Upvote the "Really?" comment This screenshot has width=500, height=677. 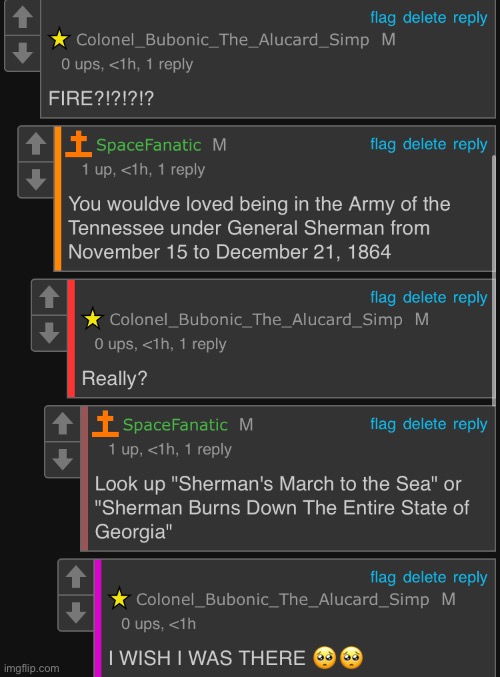pyautogui.click(x=49, y=297)
